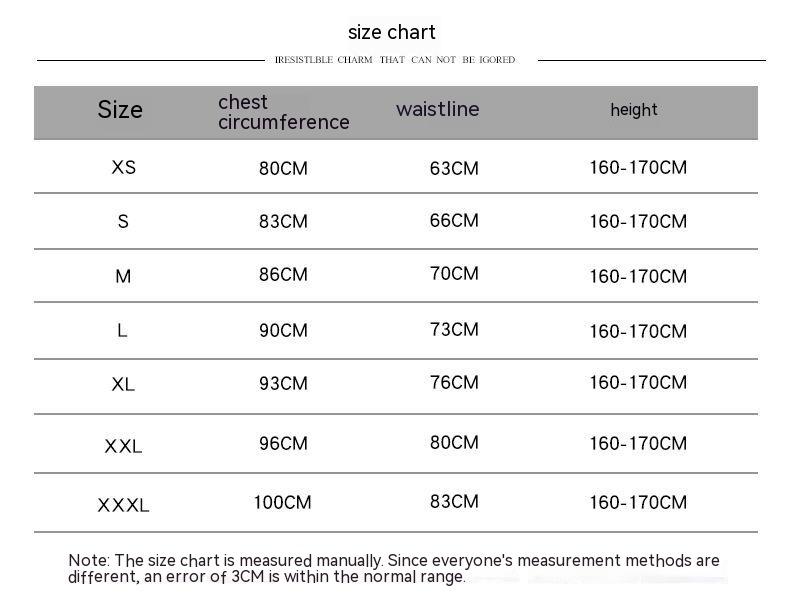Select the XXXL size row label
Screen dimensions: 790x610
pos(123,505)
